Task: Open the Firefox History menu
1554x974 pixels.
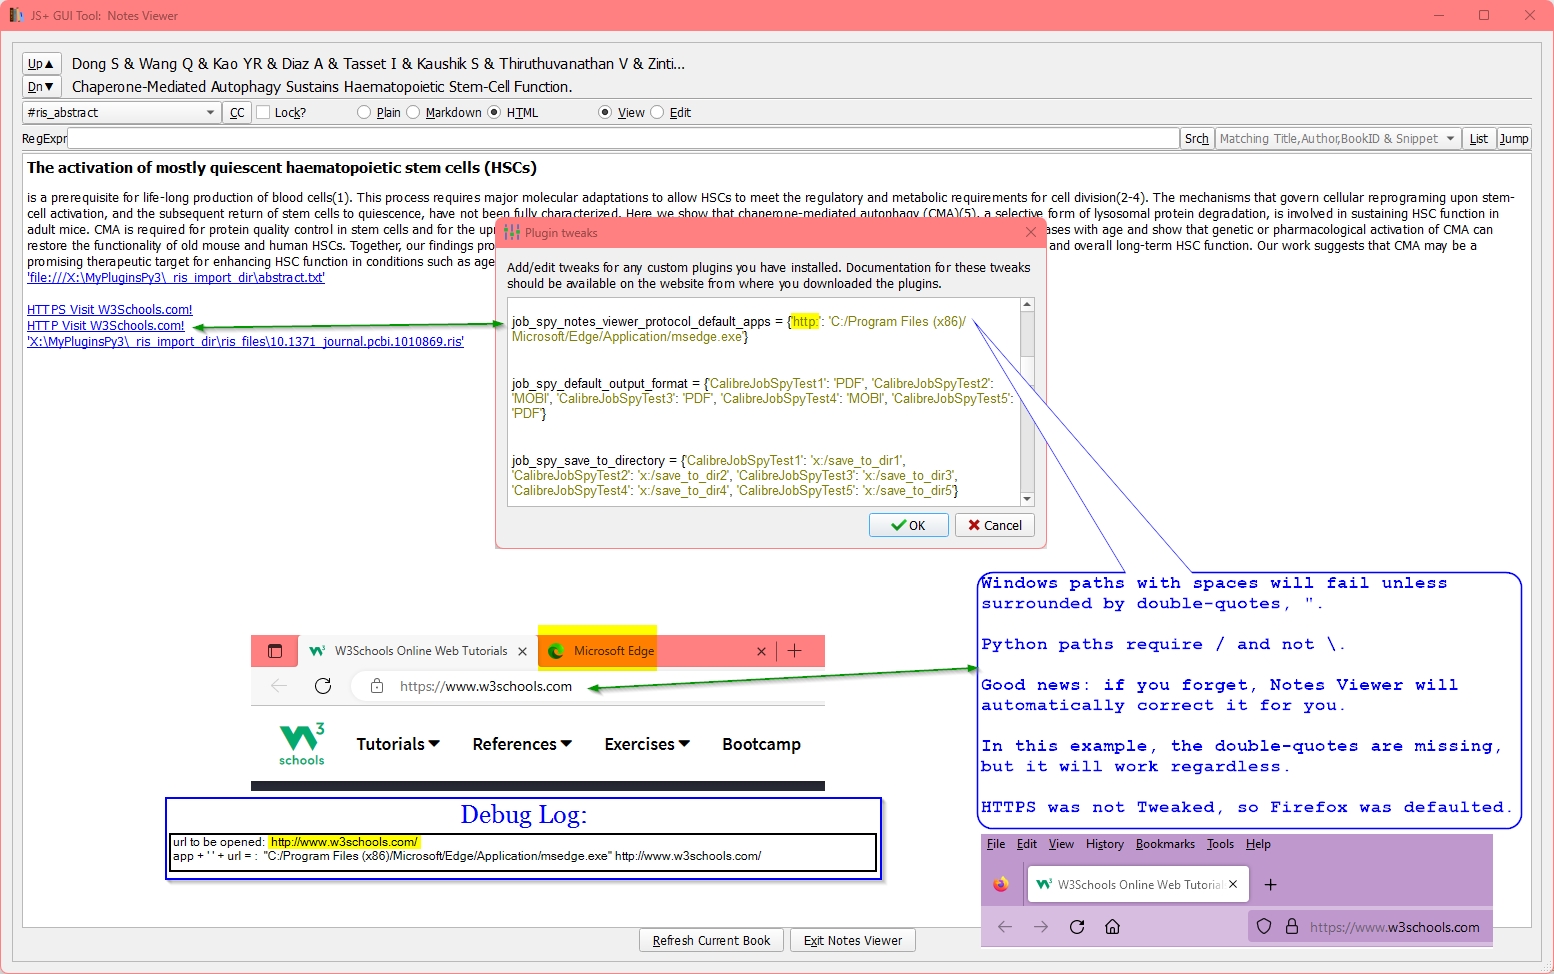Action: pos(1105,844)
